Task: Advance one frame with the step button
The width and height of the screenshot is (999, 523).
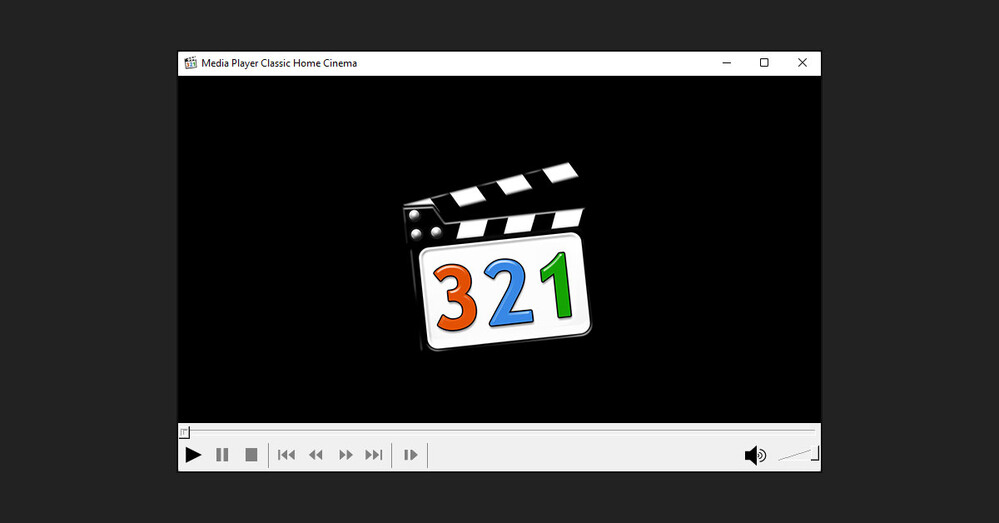Action: tap(411, 455)
